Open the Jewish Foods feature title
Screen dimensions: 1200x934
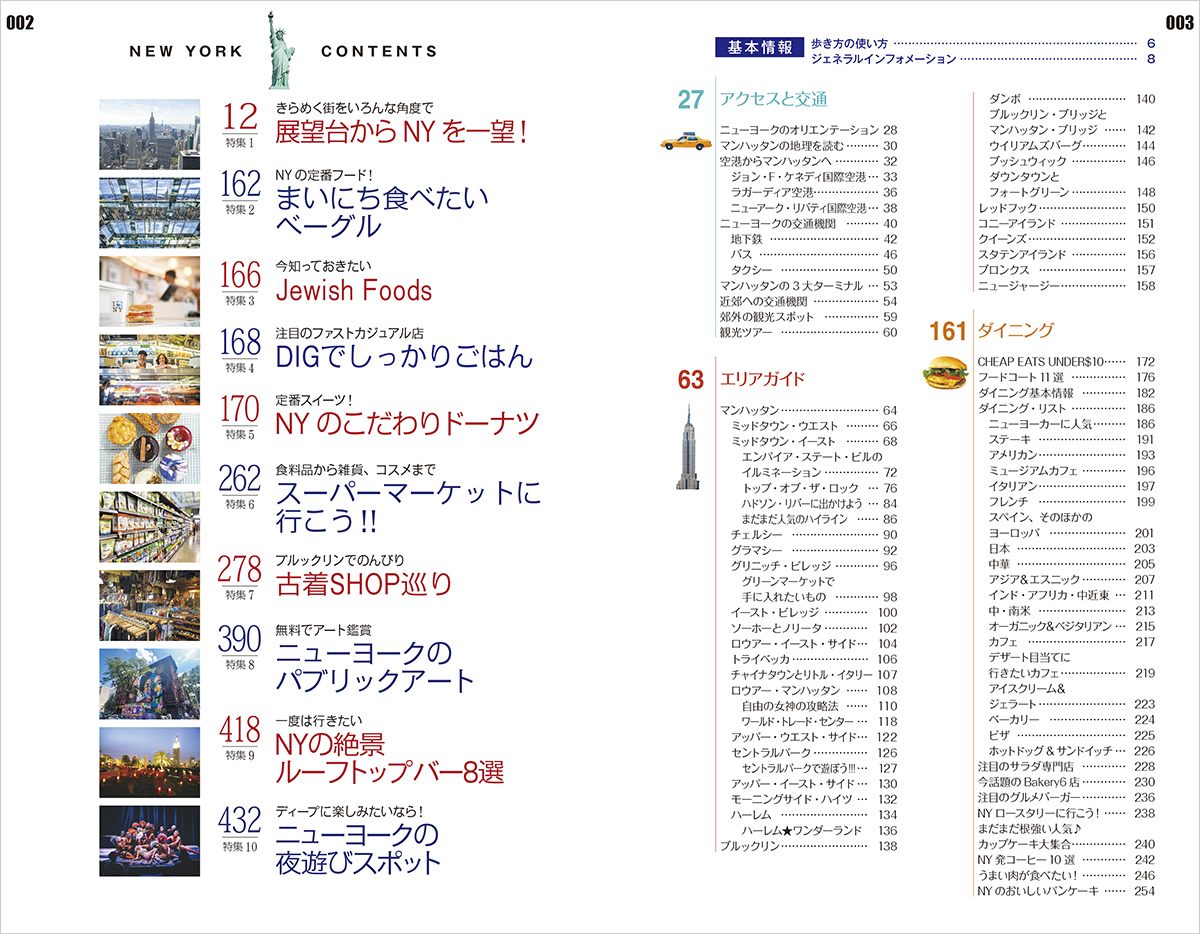[353, 291]
